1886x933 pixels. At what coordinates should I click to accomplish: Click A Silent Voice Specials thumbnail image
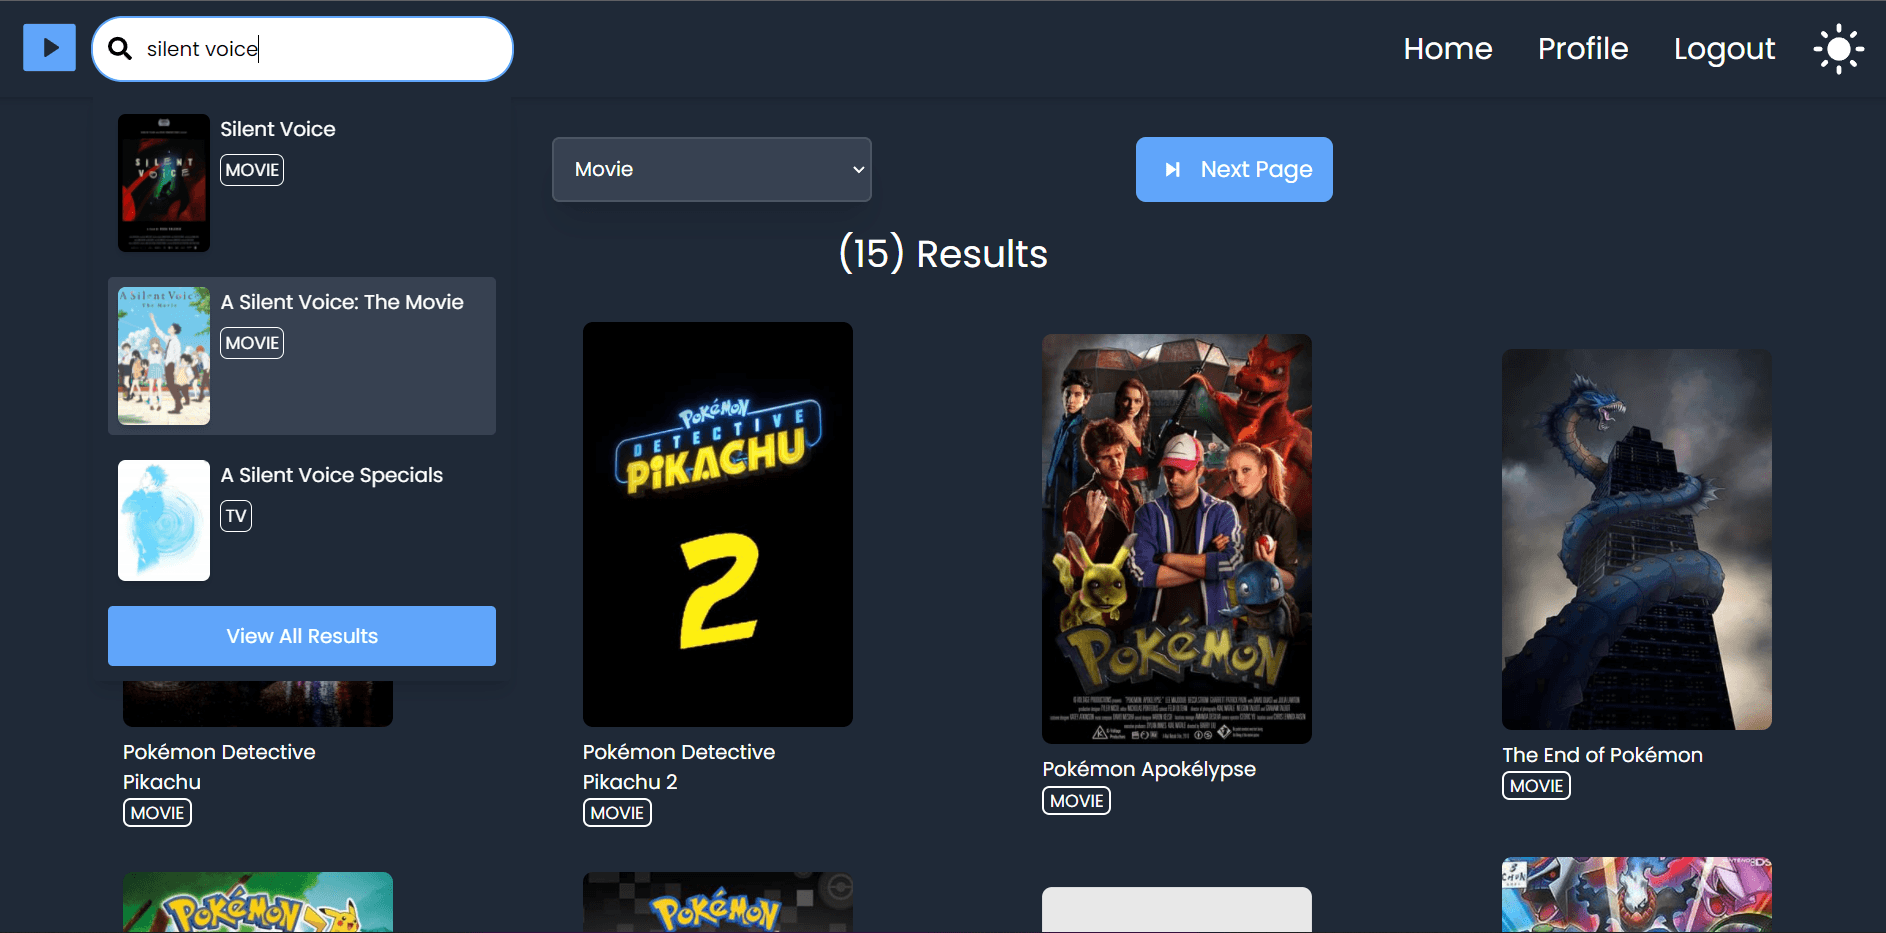click(164, 520)
